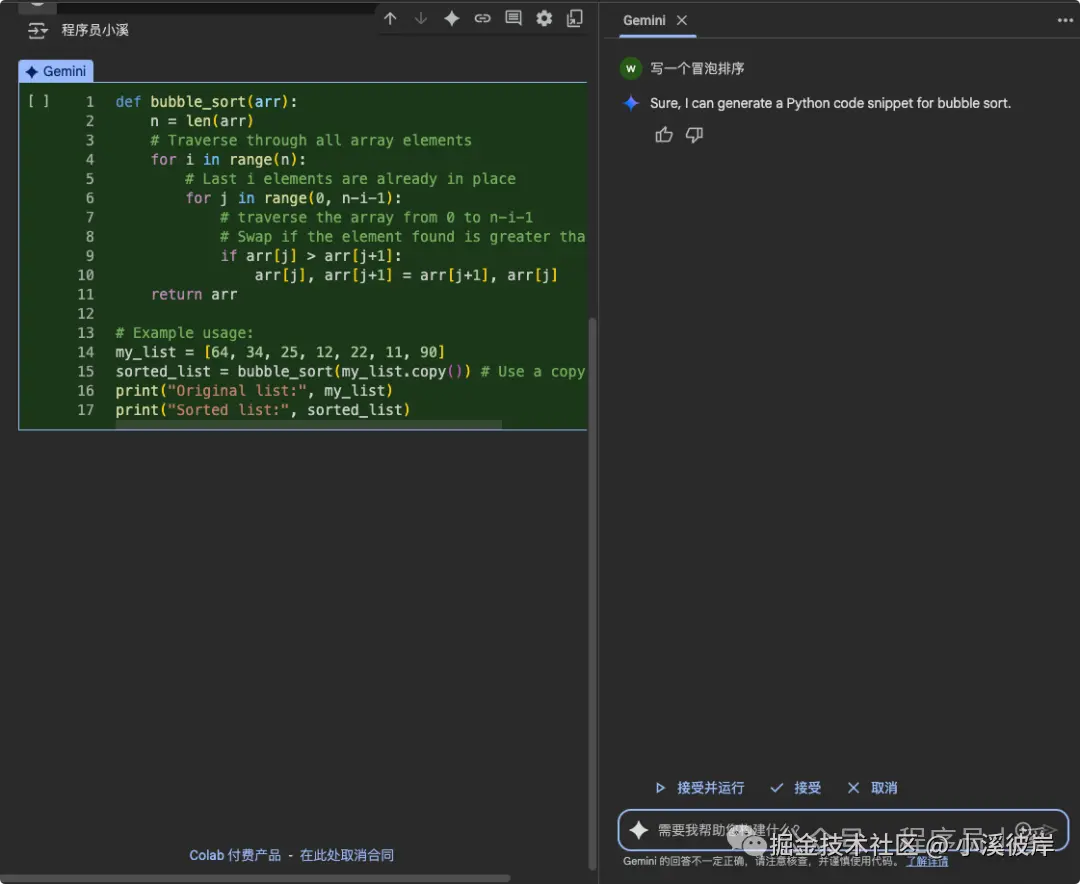This screenshot has height=884, width=1080.
Task: Copy link to cell using link icon
Action: (x=483, y=18)
